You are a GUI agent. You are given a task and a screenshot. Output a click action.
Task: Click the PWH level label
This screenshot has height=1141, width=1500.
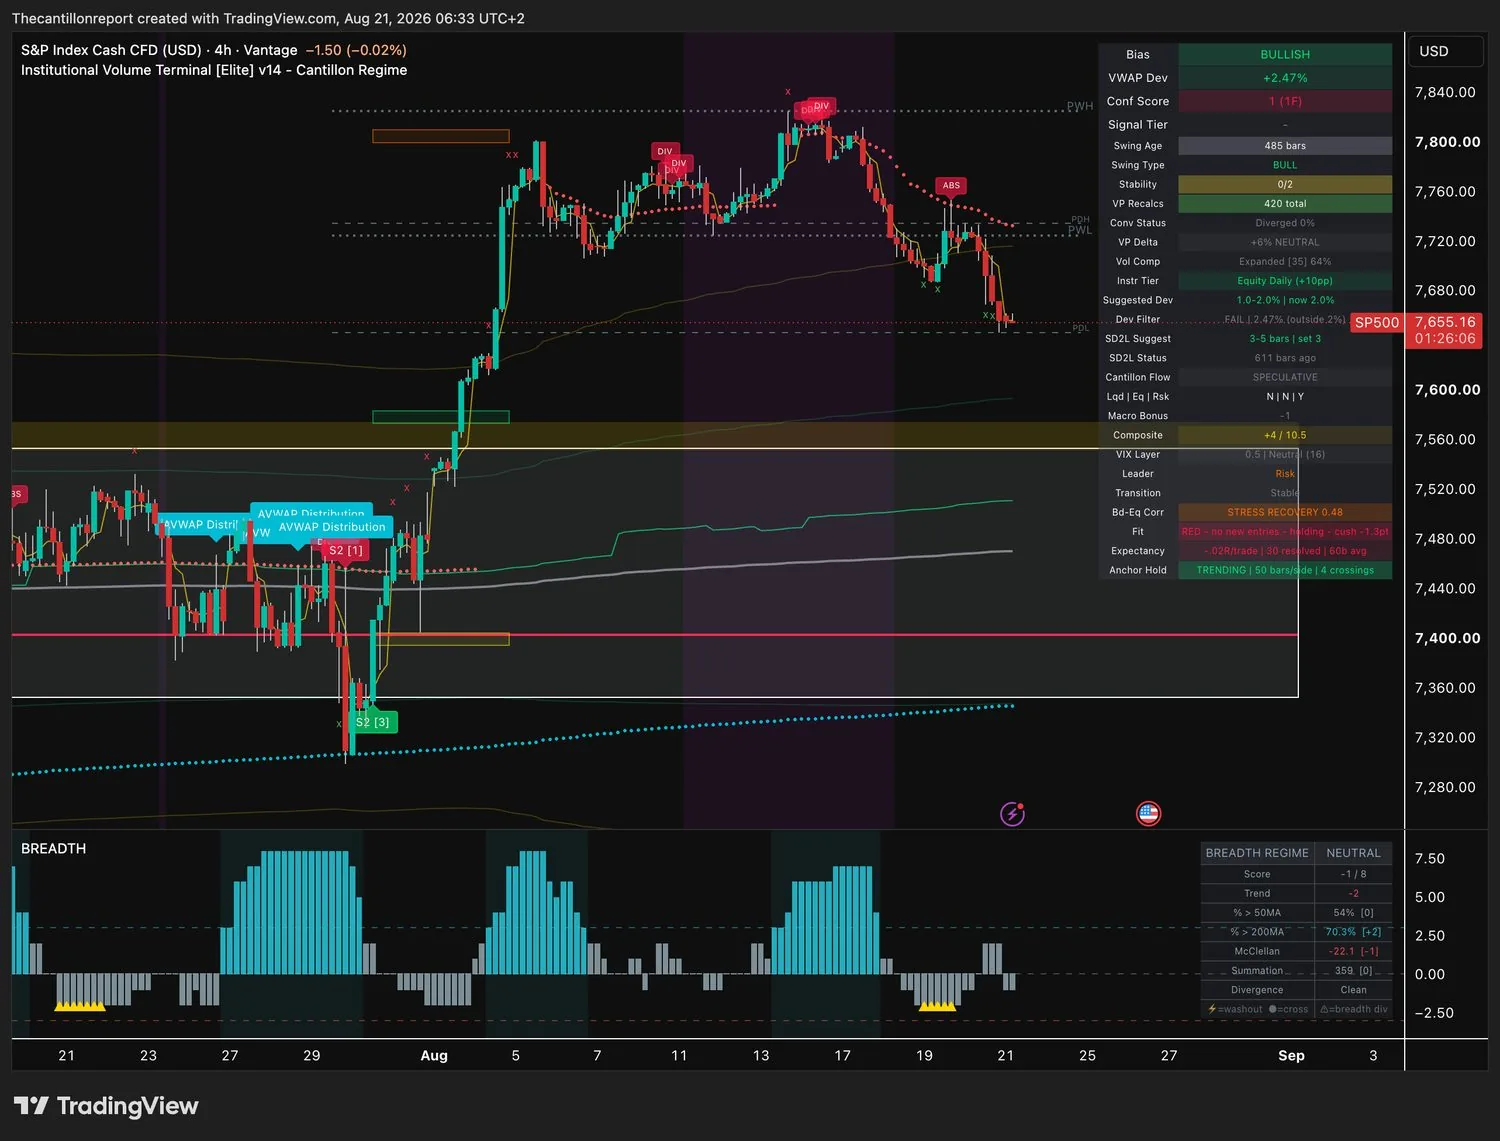(x=1080, y=106)
